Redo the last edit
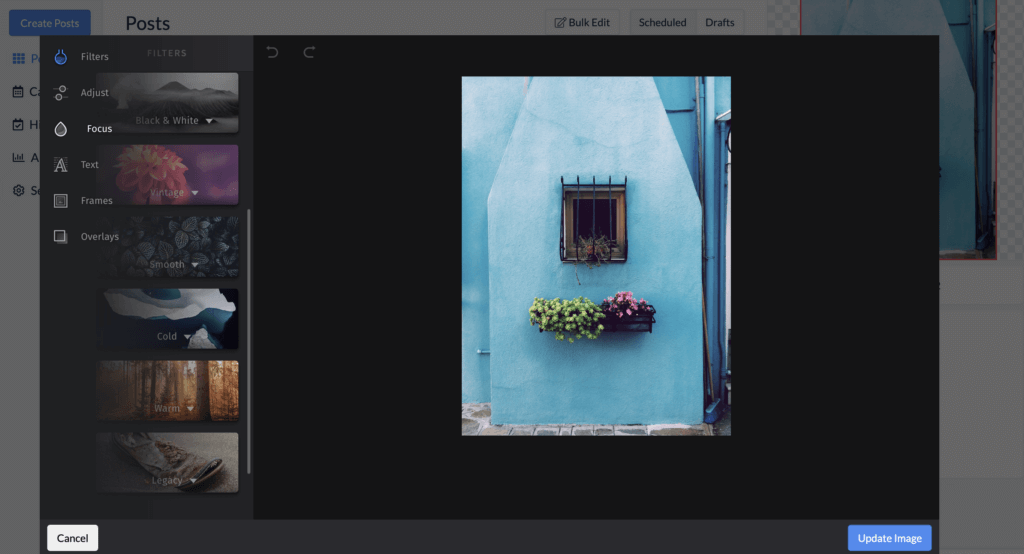 310,52
